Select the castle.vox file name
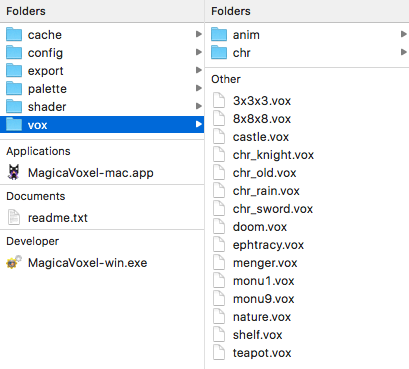 261,137
